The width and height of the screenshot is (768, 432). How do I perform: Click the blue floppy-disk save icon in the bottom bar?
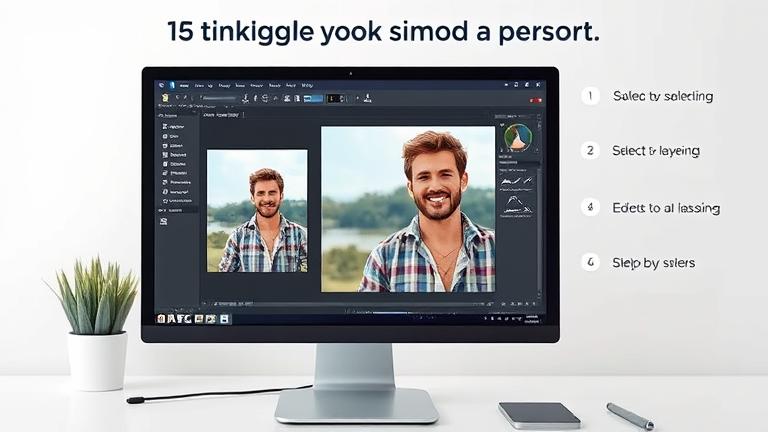[x=224, y=319]
